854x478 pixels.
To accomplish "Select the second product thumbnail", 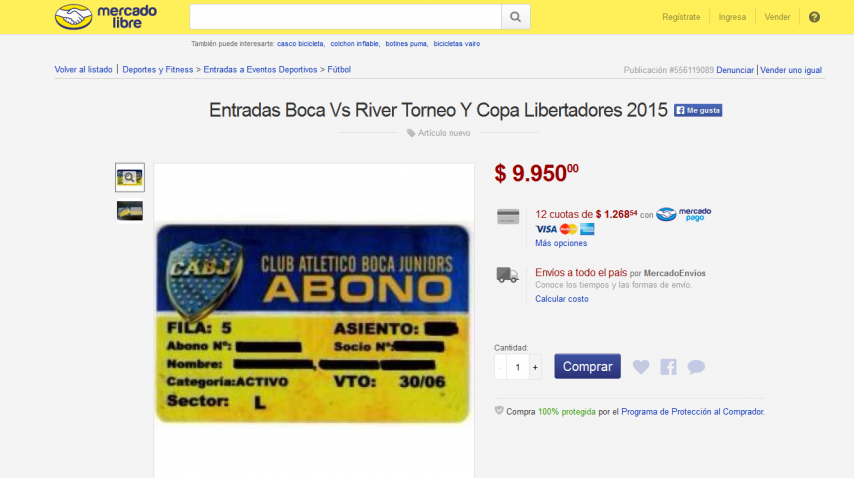I will [130, 211].
